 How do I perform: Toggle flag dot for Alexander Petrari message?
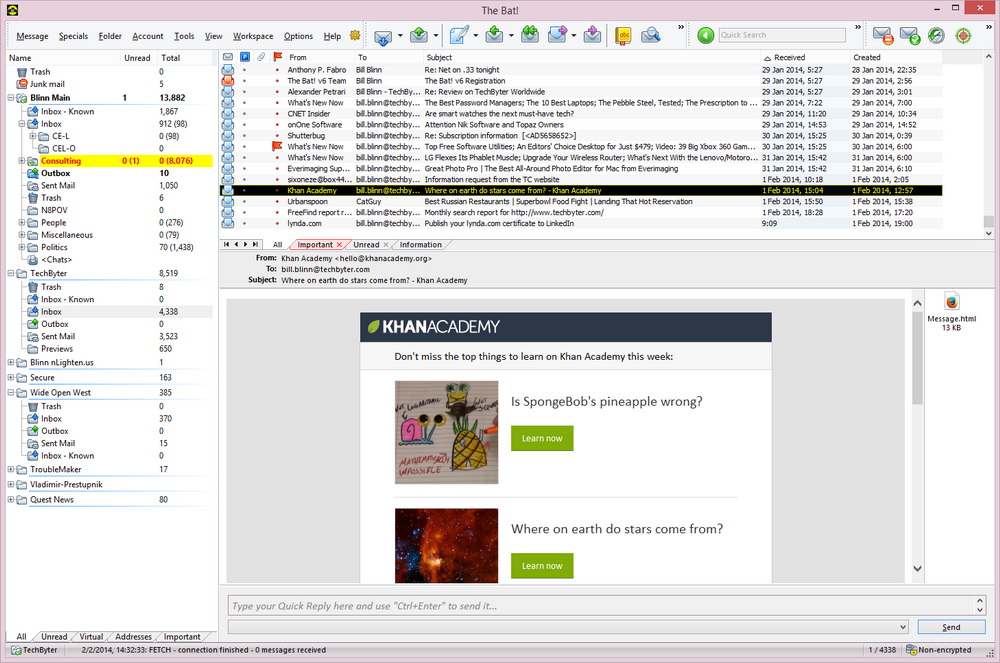click(277, 92)
